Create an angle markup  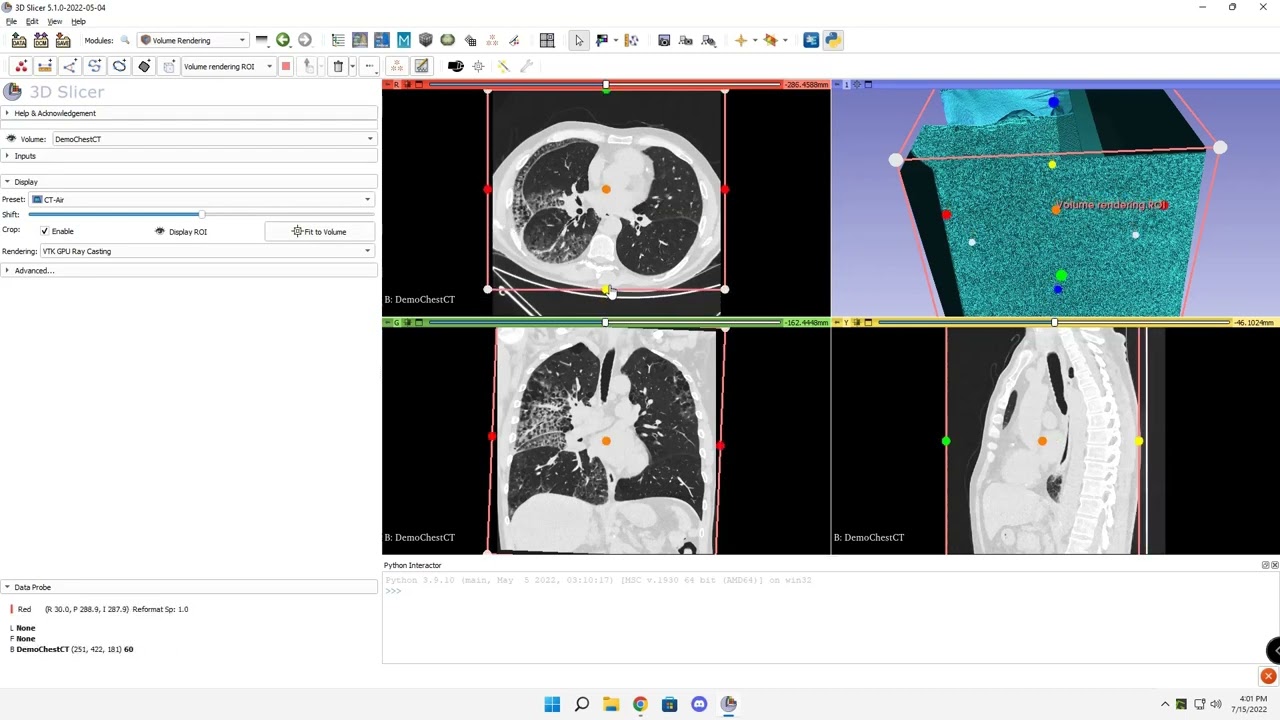[x=70, y=66]
